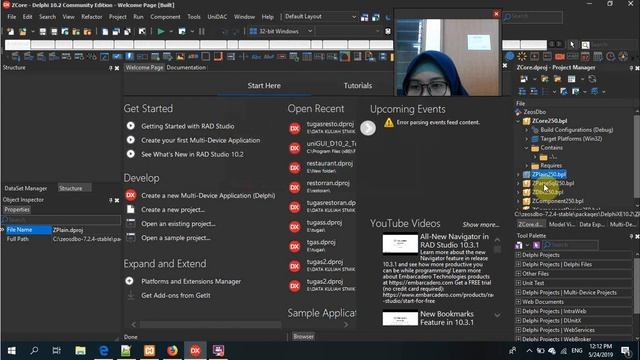
Task: Click Microsoft Edge in the taskbar
Action: coord(104,351)
